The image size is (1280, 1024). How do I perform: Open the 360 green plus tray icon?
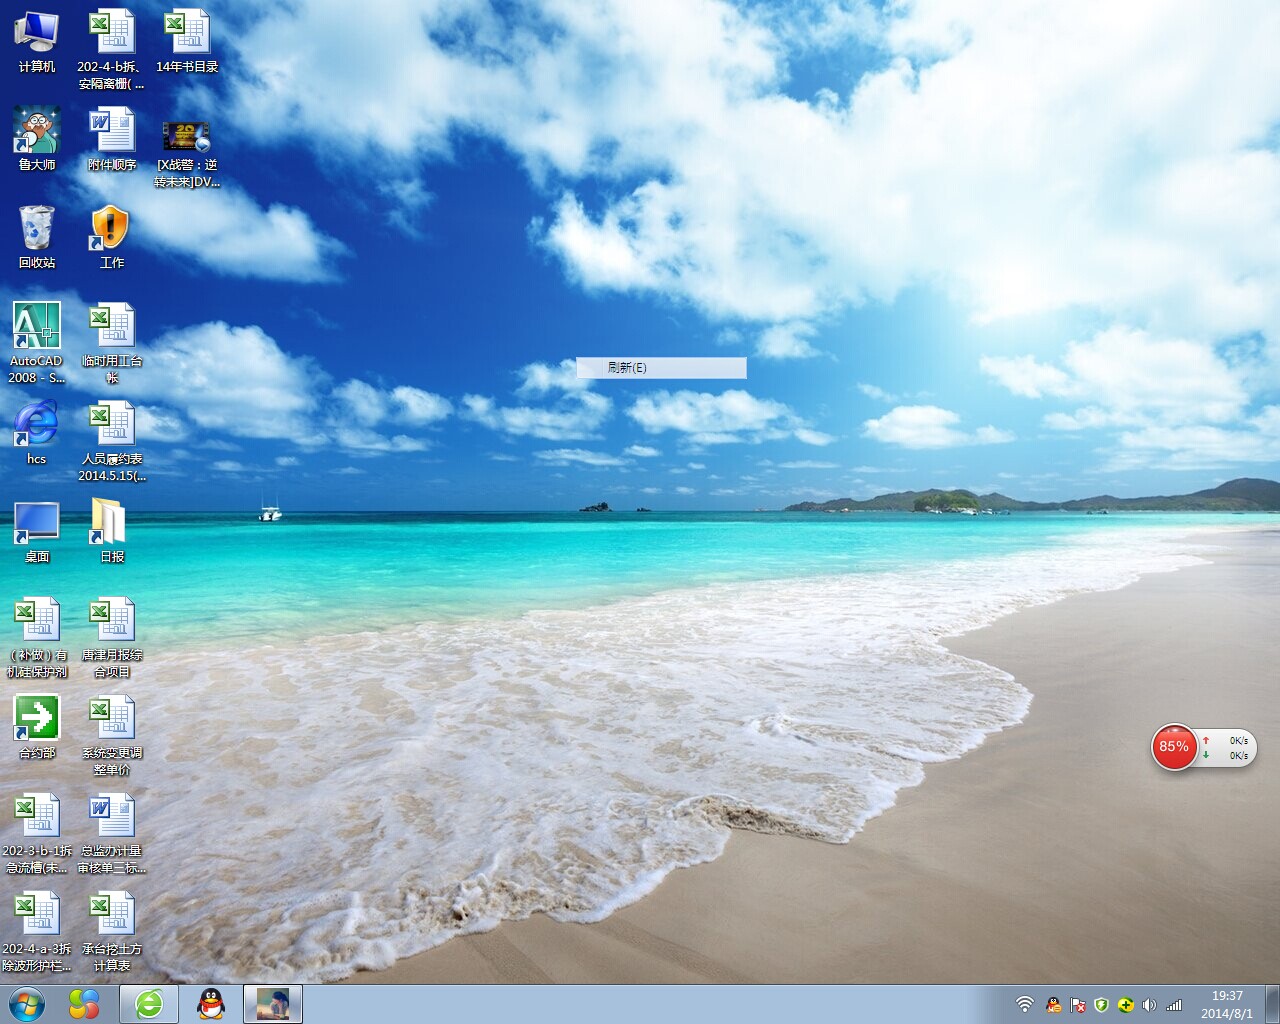(x=1125, y=1004)
